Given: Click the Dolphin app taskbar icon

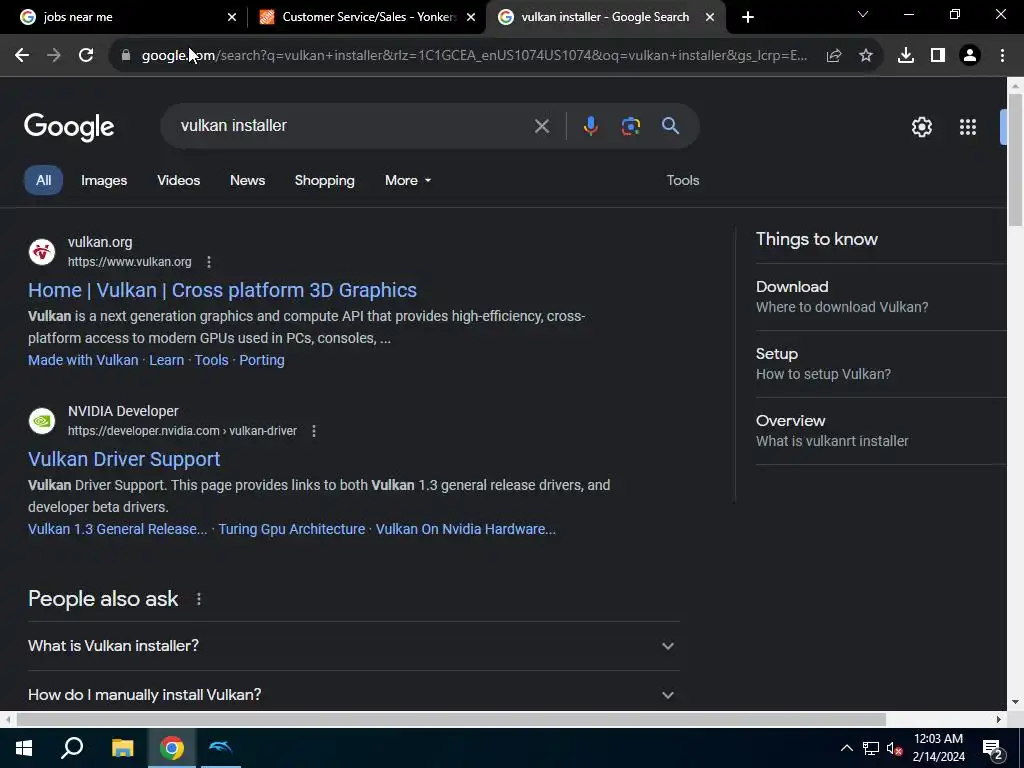Looking at the screenshot, I should [221, 748].
